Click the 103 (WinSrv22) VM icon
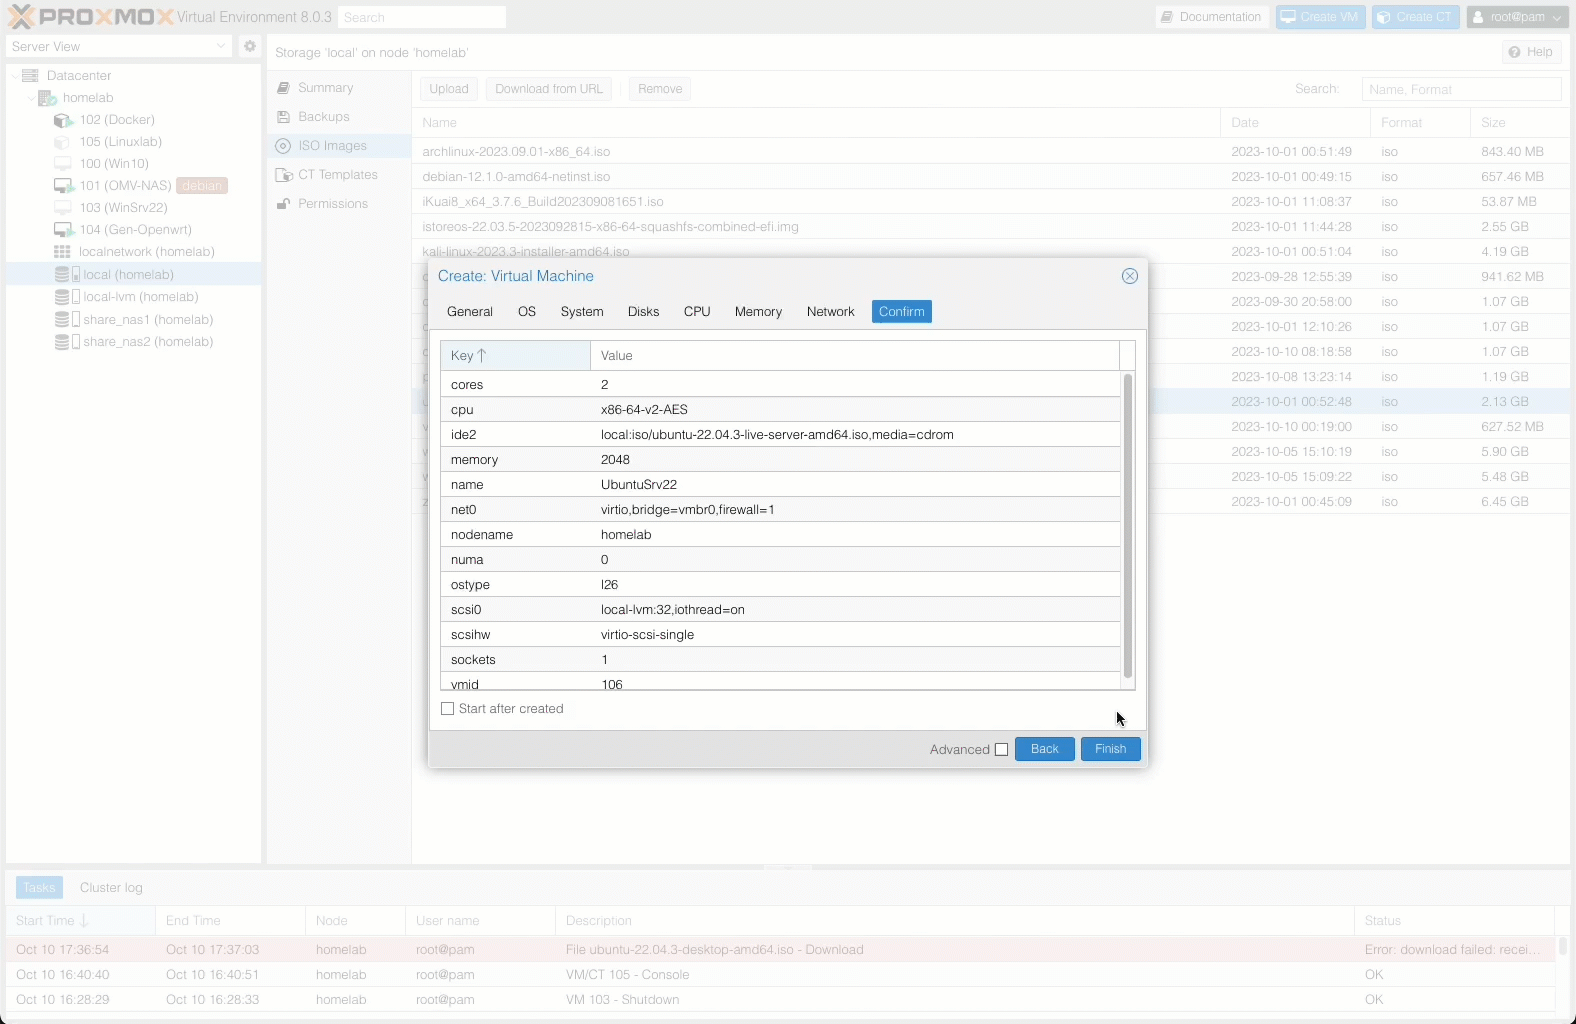The height and width of the screenshot is (1024, 1576). pyautogui.click(x=63, y=208)
